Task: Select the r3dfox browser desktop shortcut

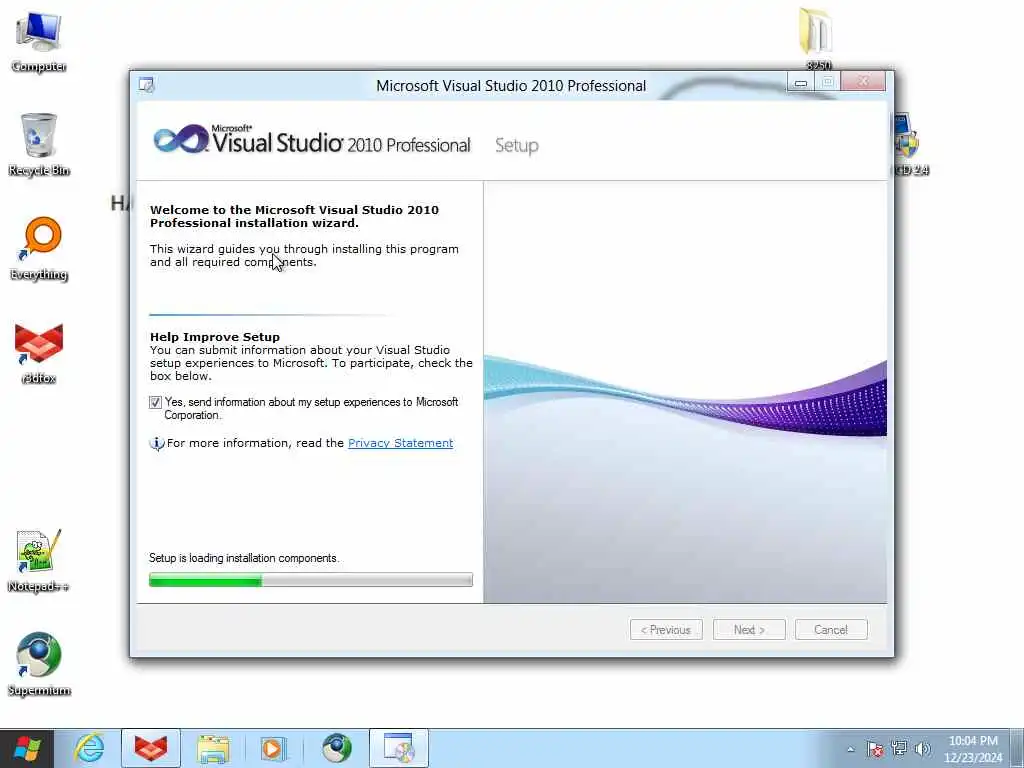Action: click(x=39, y=353)
